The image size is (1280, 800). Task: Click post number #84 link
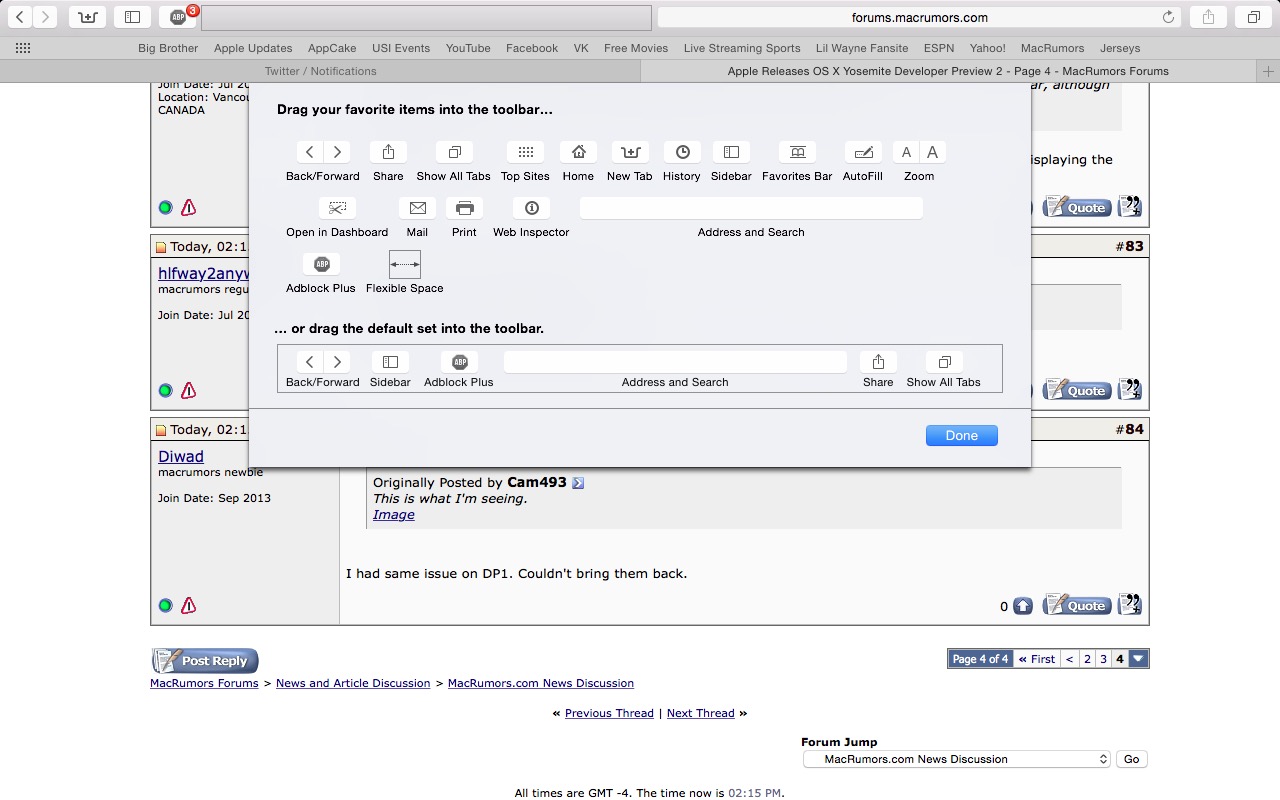(x=1134, y=429)
